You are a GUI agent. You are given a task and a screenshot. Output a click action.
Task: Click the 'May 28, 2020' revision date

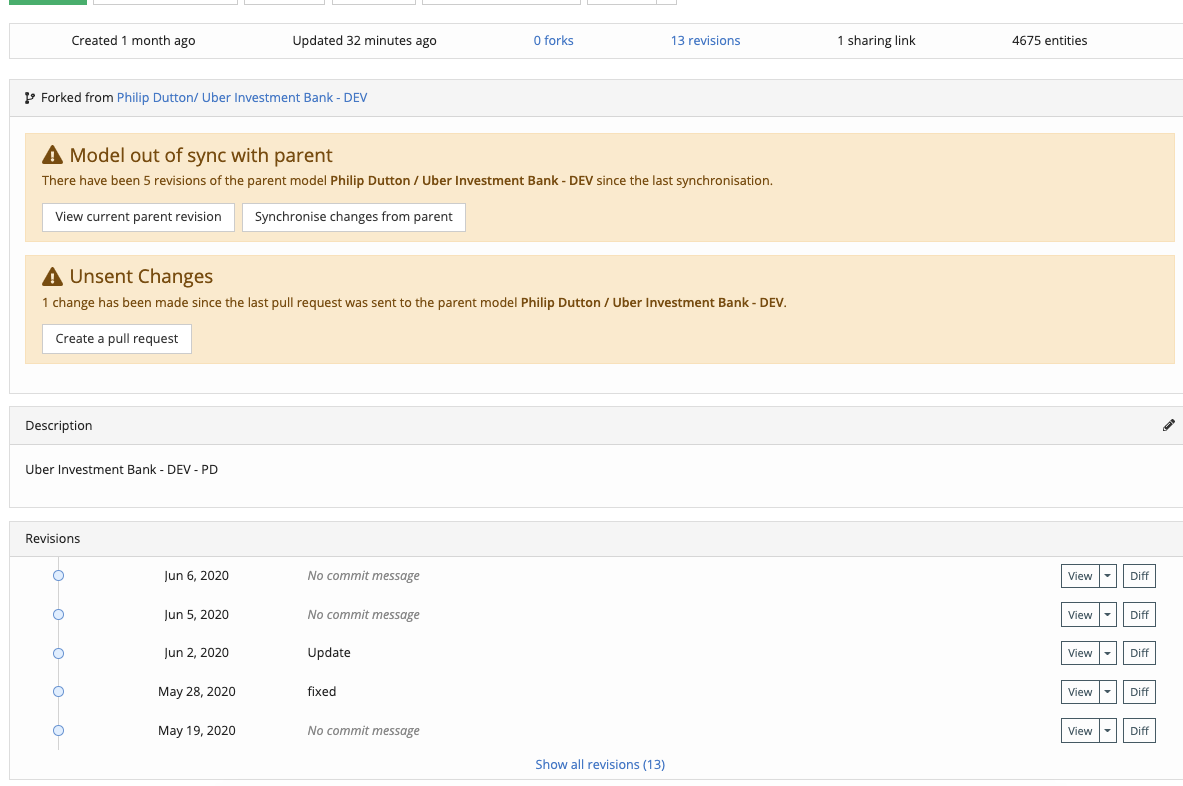196,692
